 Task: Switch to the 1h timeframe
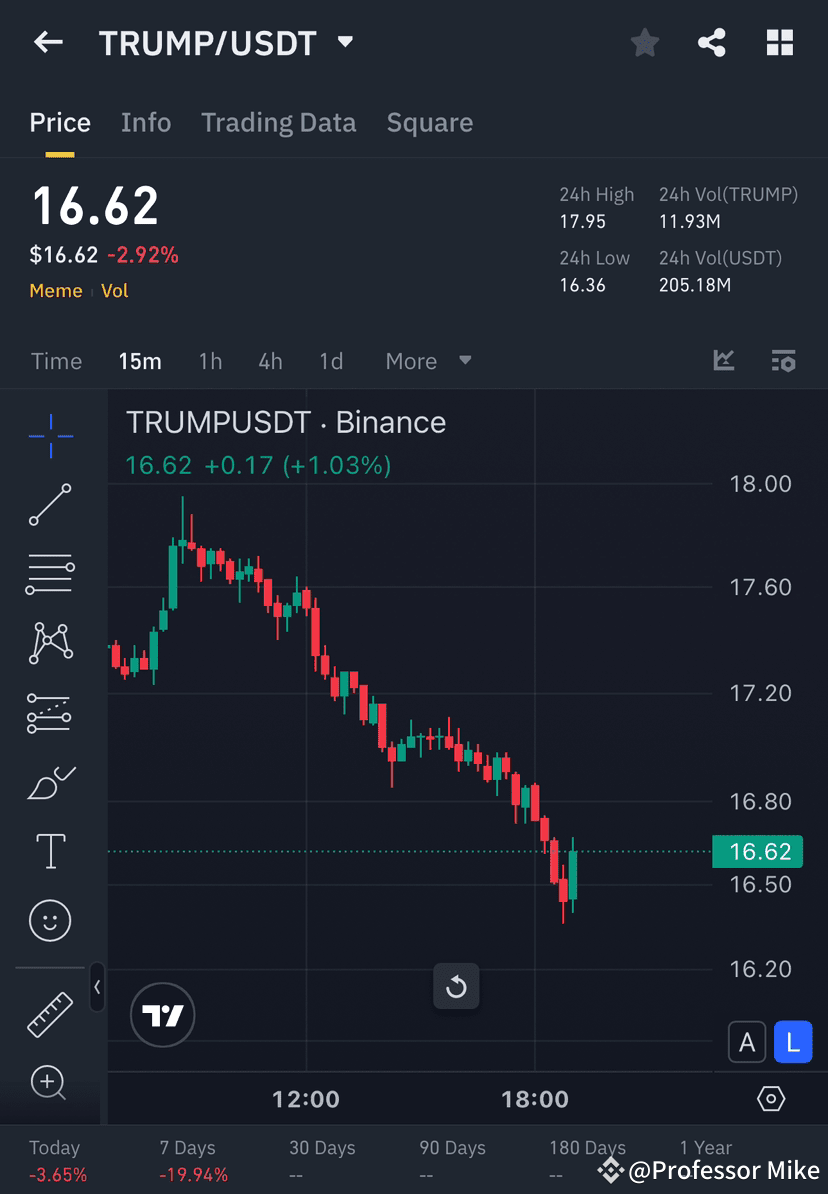pos(210,361)
